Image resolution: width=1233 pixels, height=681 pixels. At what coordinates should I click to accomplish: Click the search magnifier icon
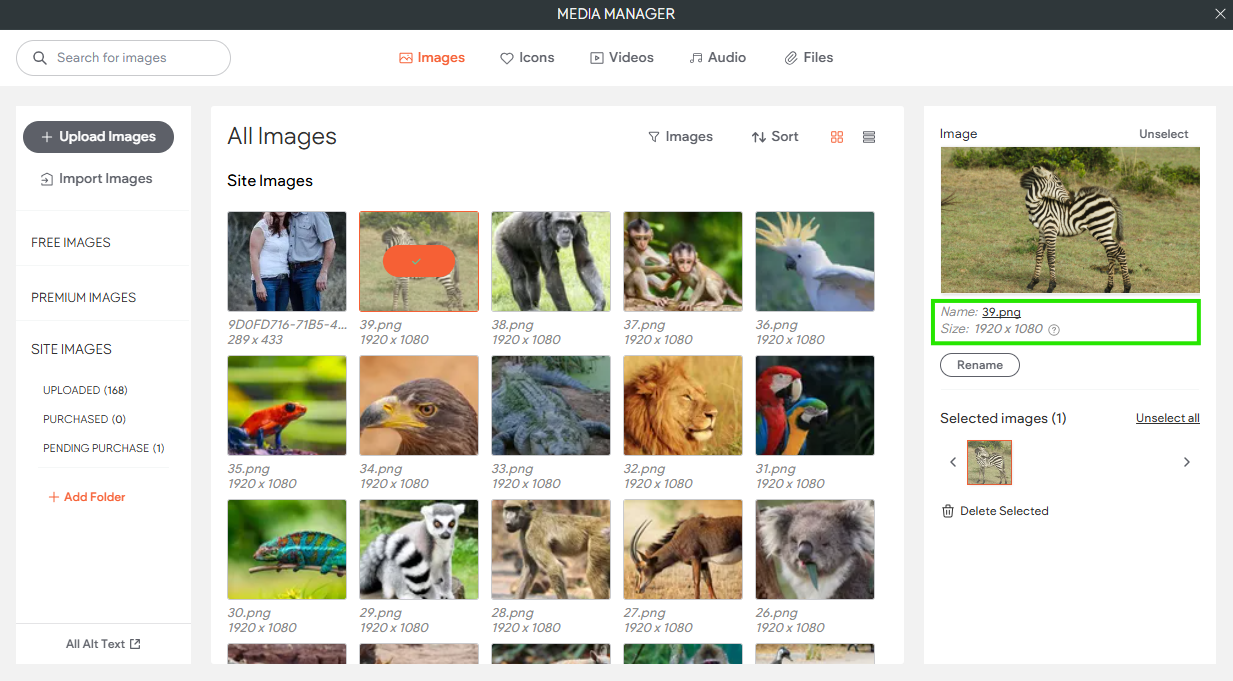(40, 58)
